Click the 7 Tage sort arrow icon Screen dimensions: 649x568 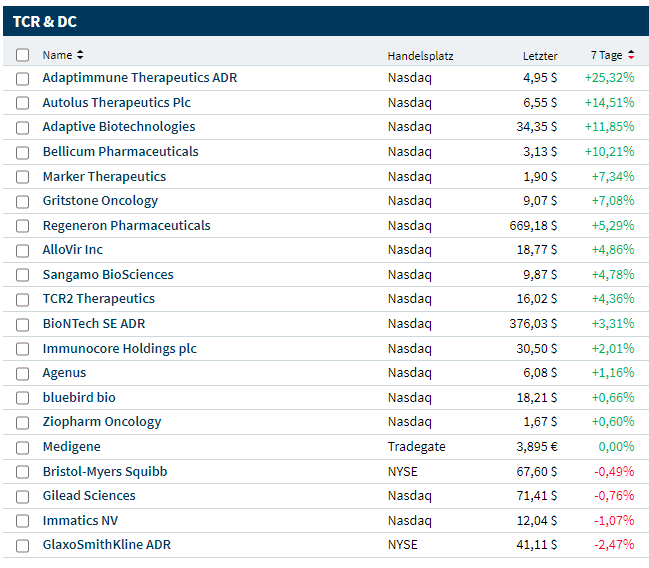point(631,55)
